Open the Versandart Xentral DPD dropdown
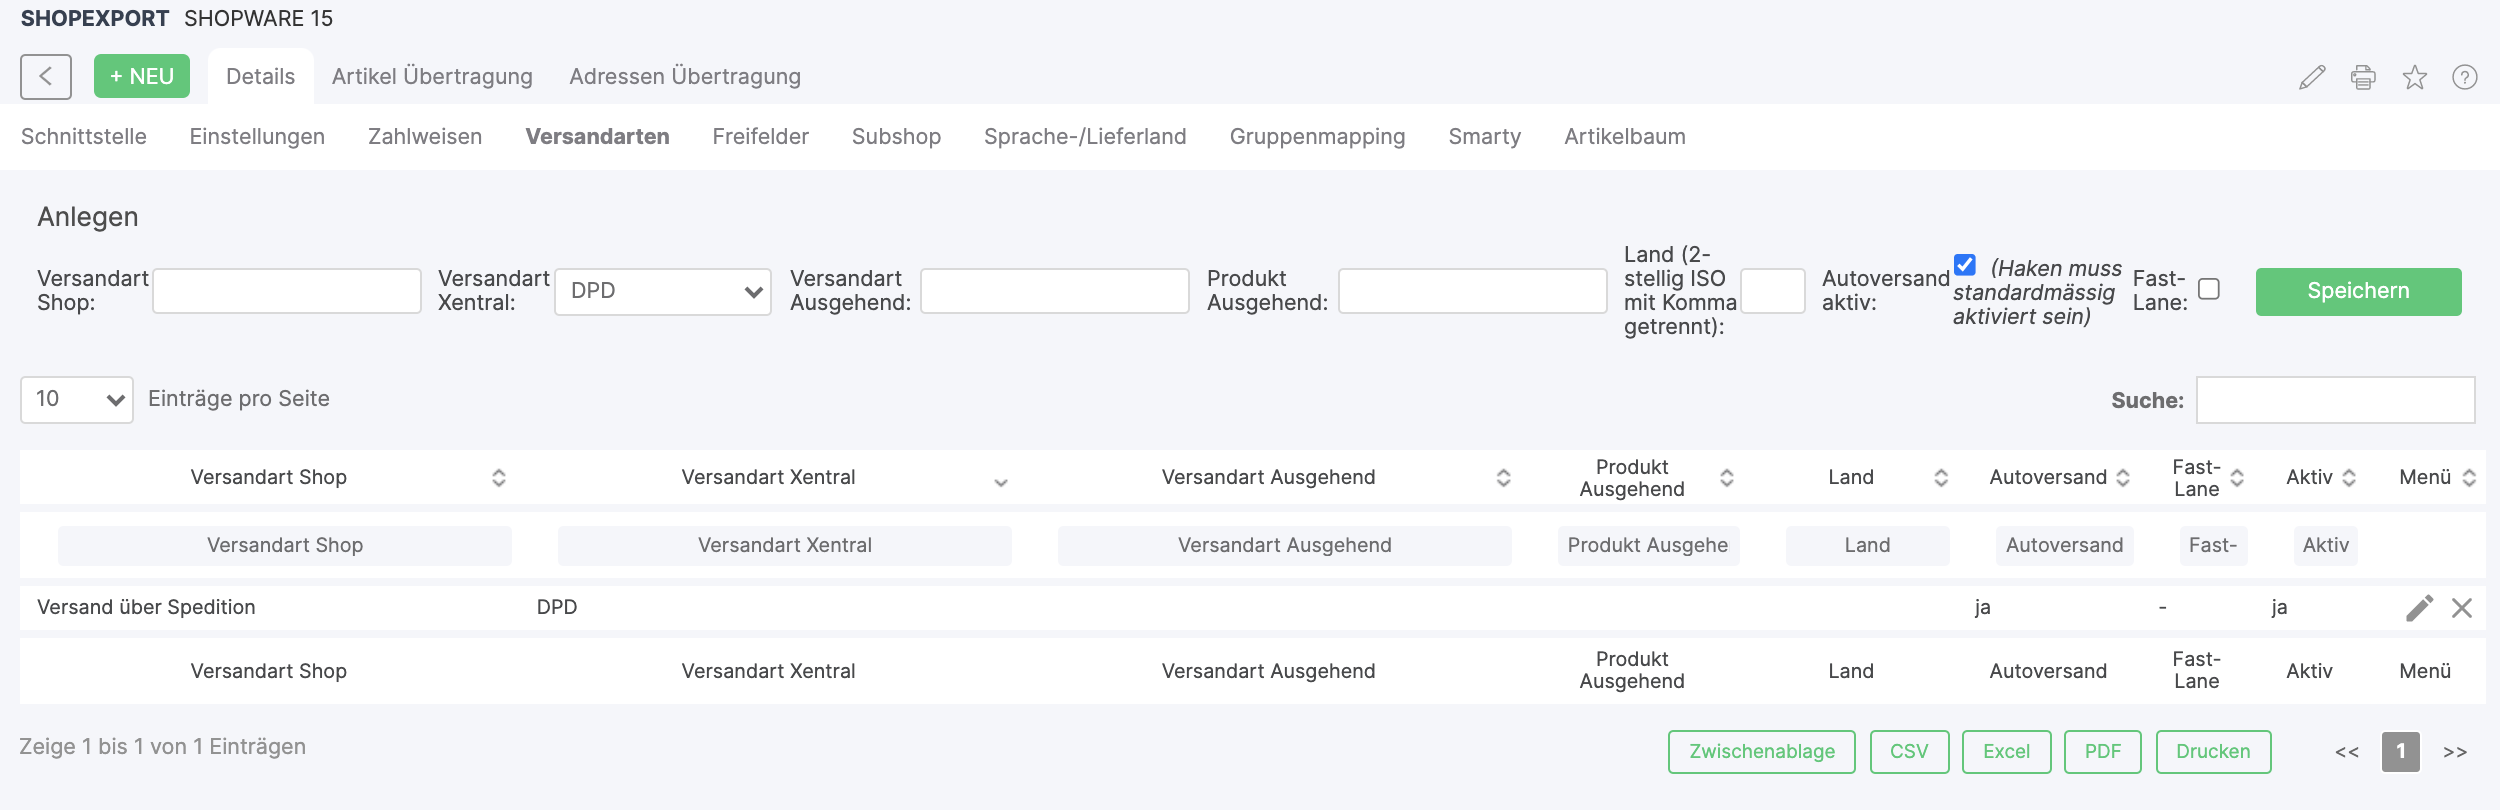The image size is (2500, 810). pos(662,292)
